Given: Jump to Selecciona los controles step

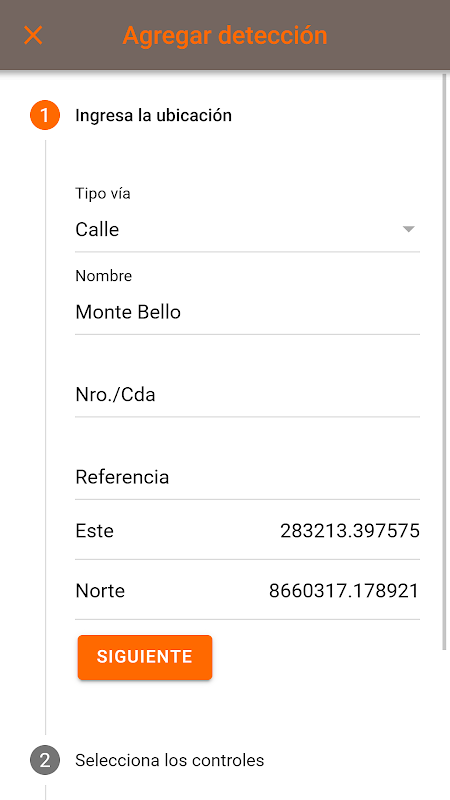Looking at the screenshot, I should coord(169,760).
